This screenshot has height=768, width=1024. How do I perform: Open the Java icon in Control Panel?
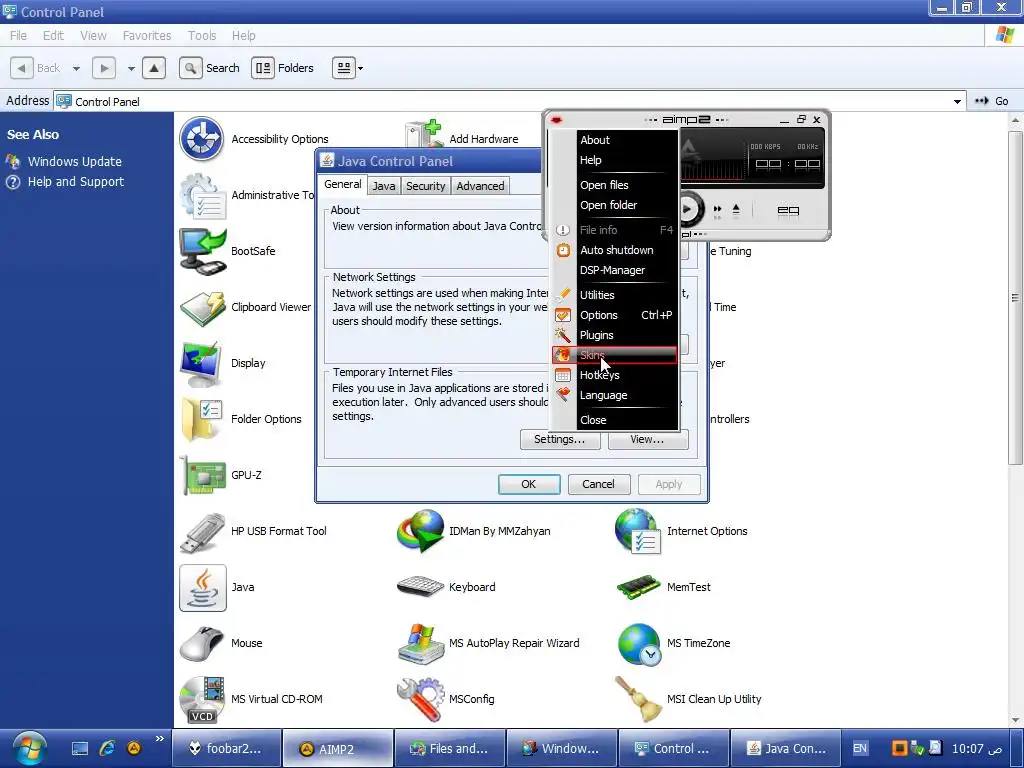click(202, 587)
